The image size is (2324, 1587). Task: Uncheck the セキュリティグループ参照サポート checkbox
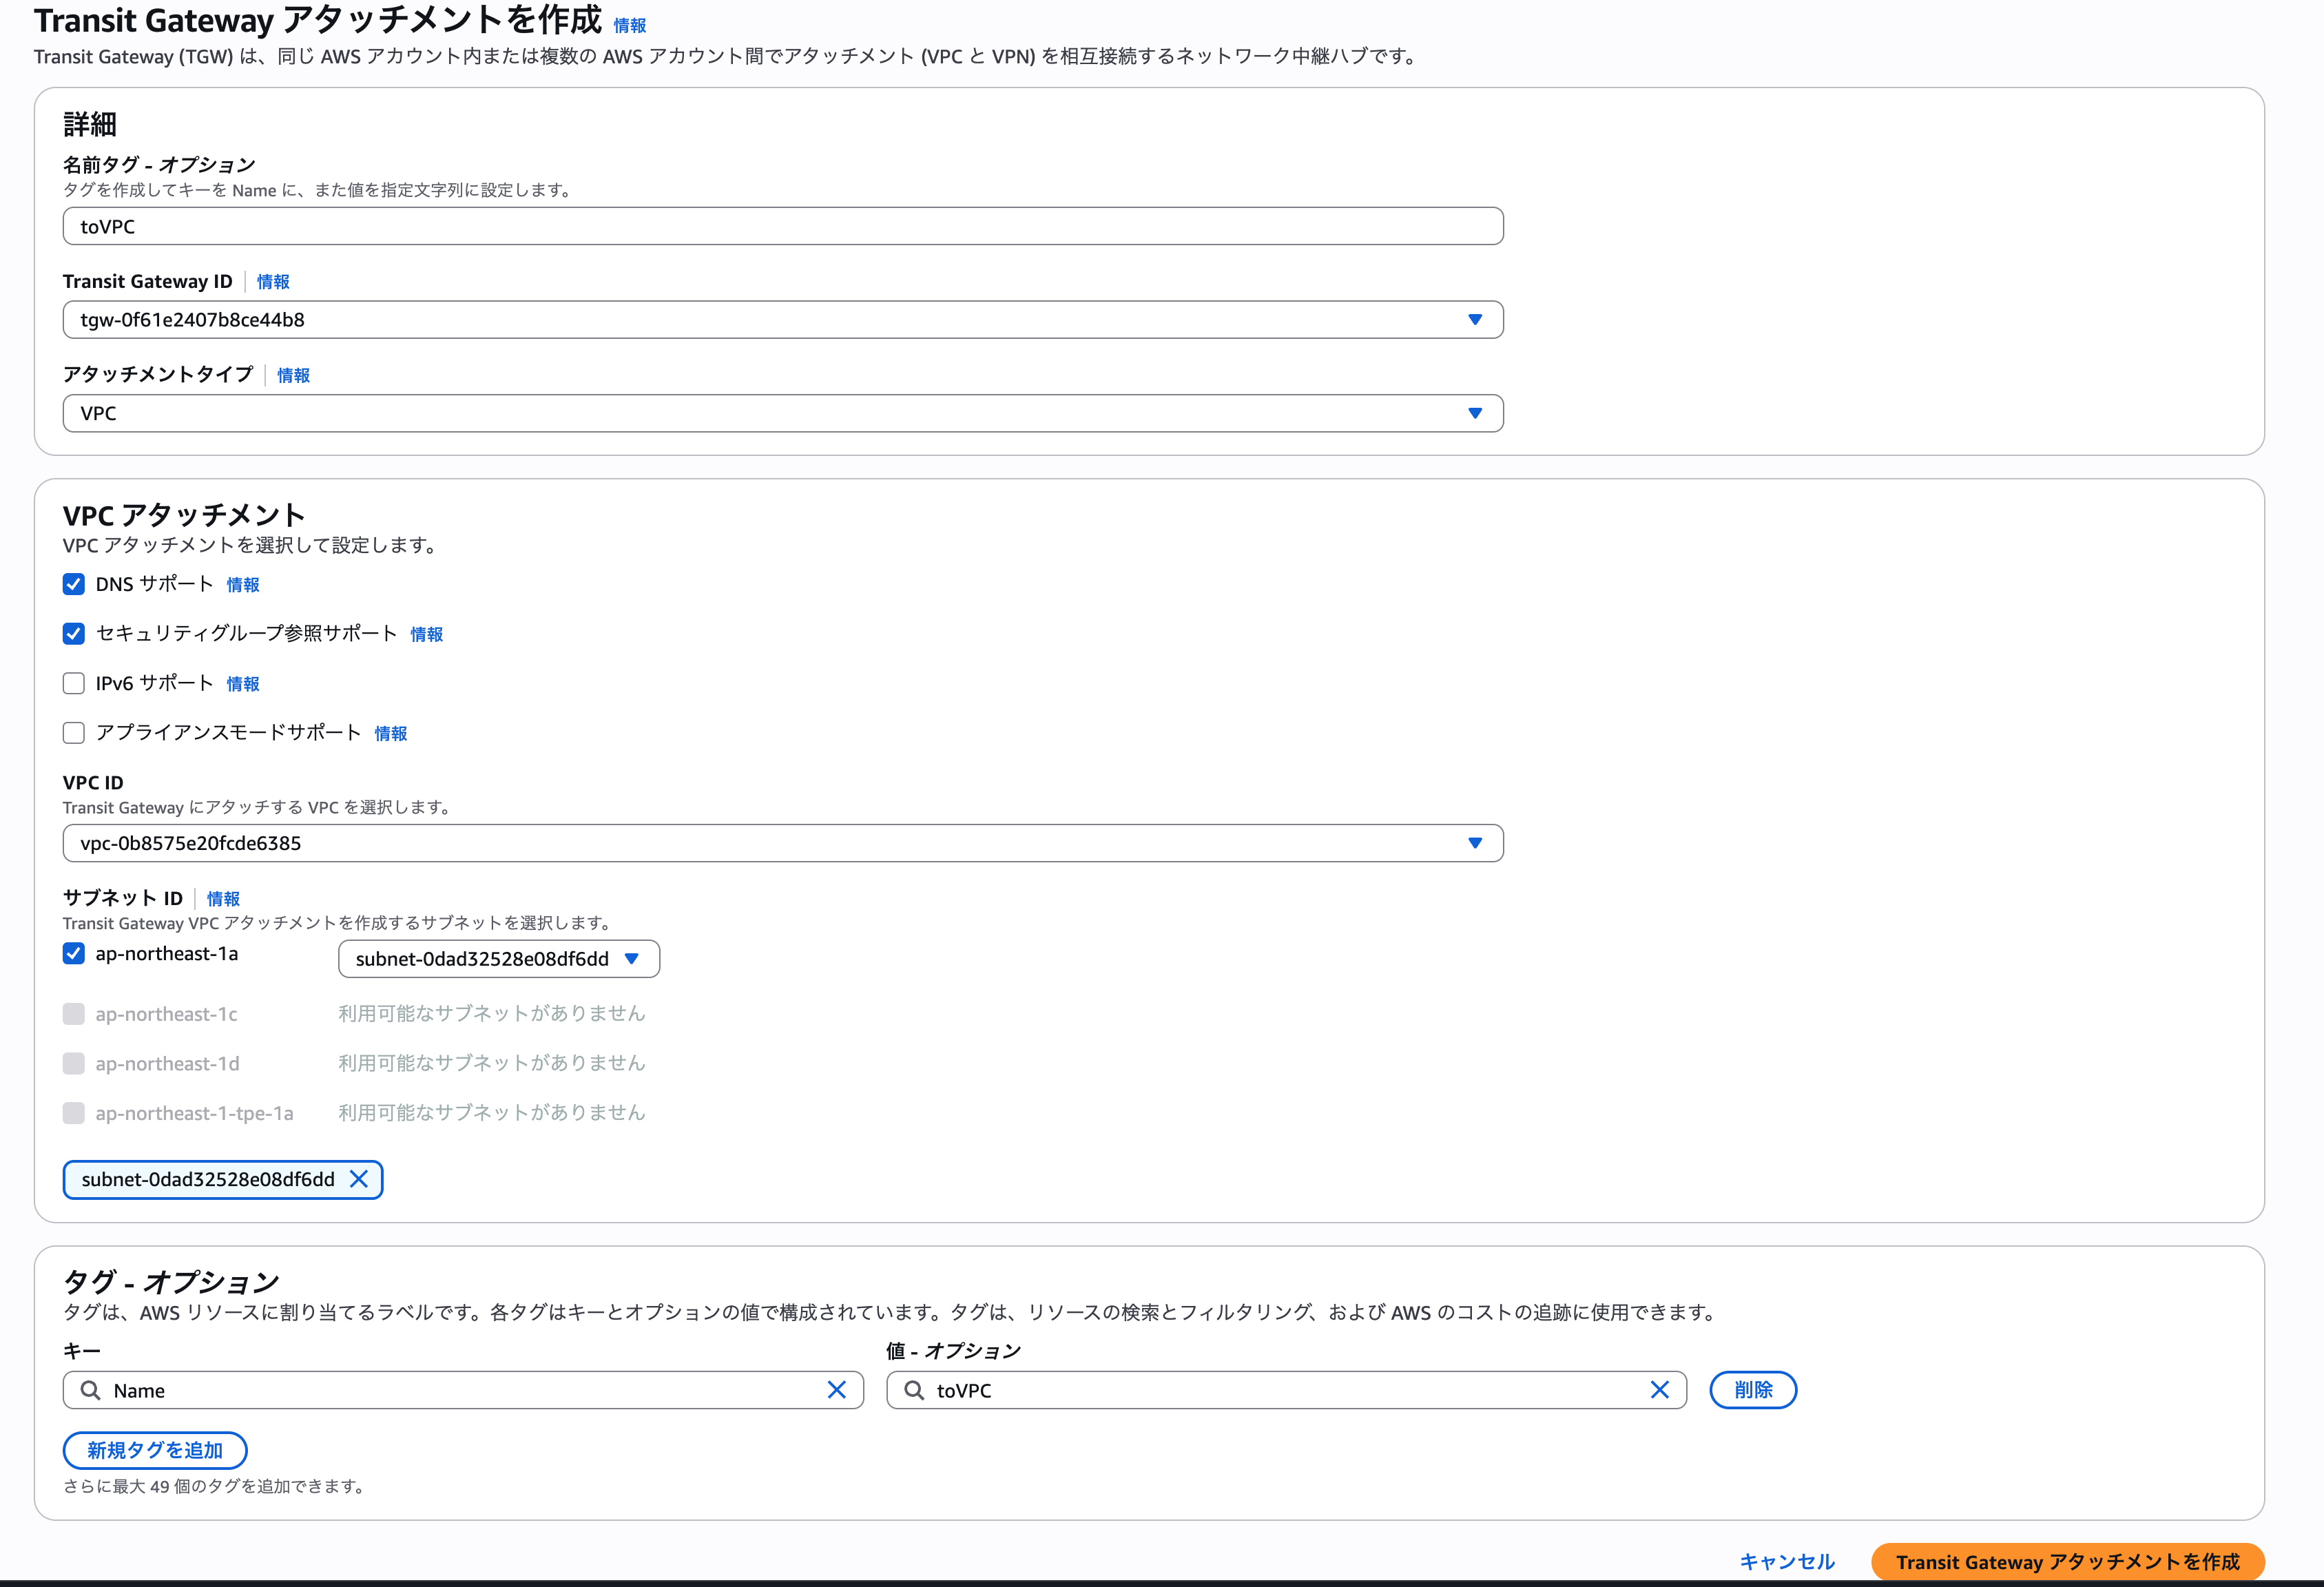[74, 633]
